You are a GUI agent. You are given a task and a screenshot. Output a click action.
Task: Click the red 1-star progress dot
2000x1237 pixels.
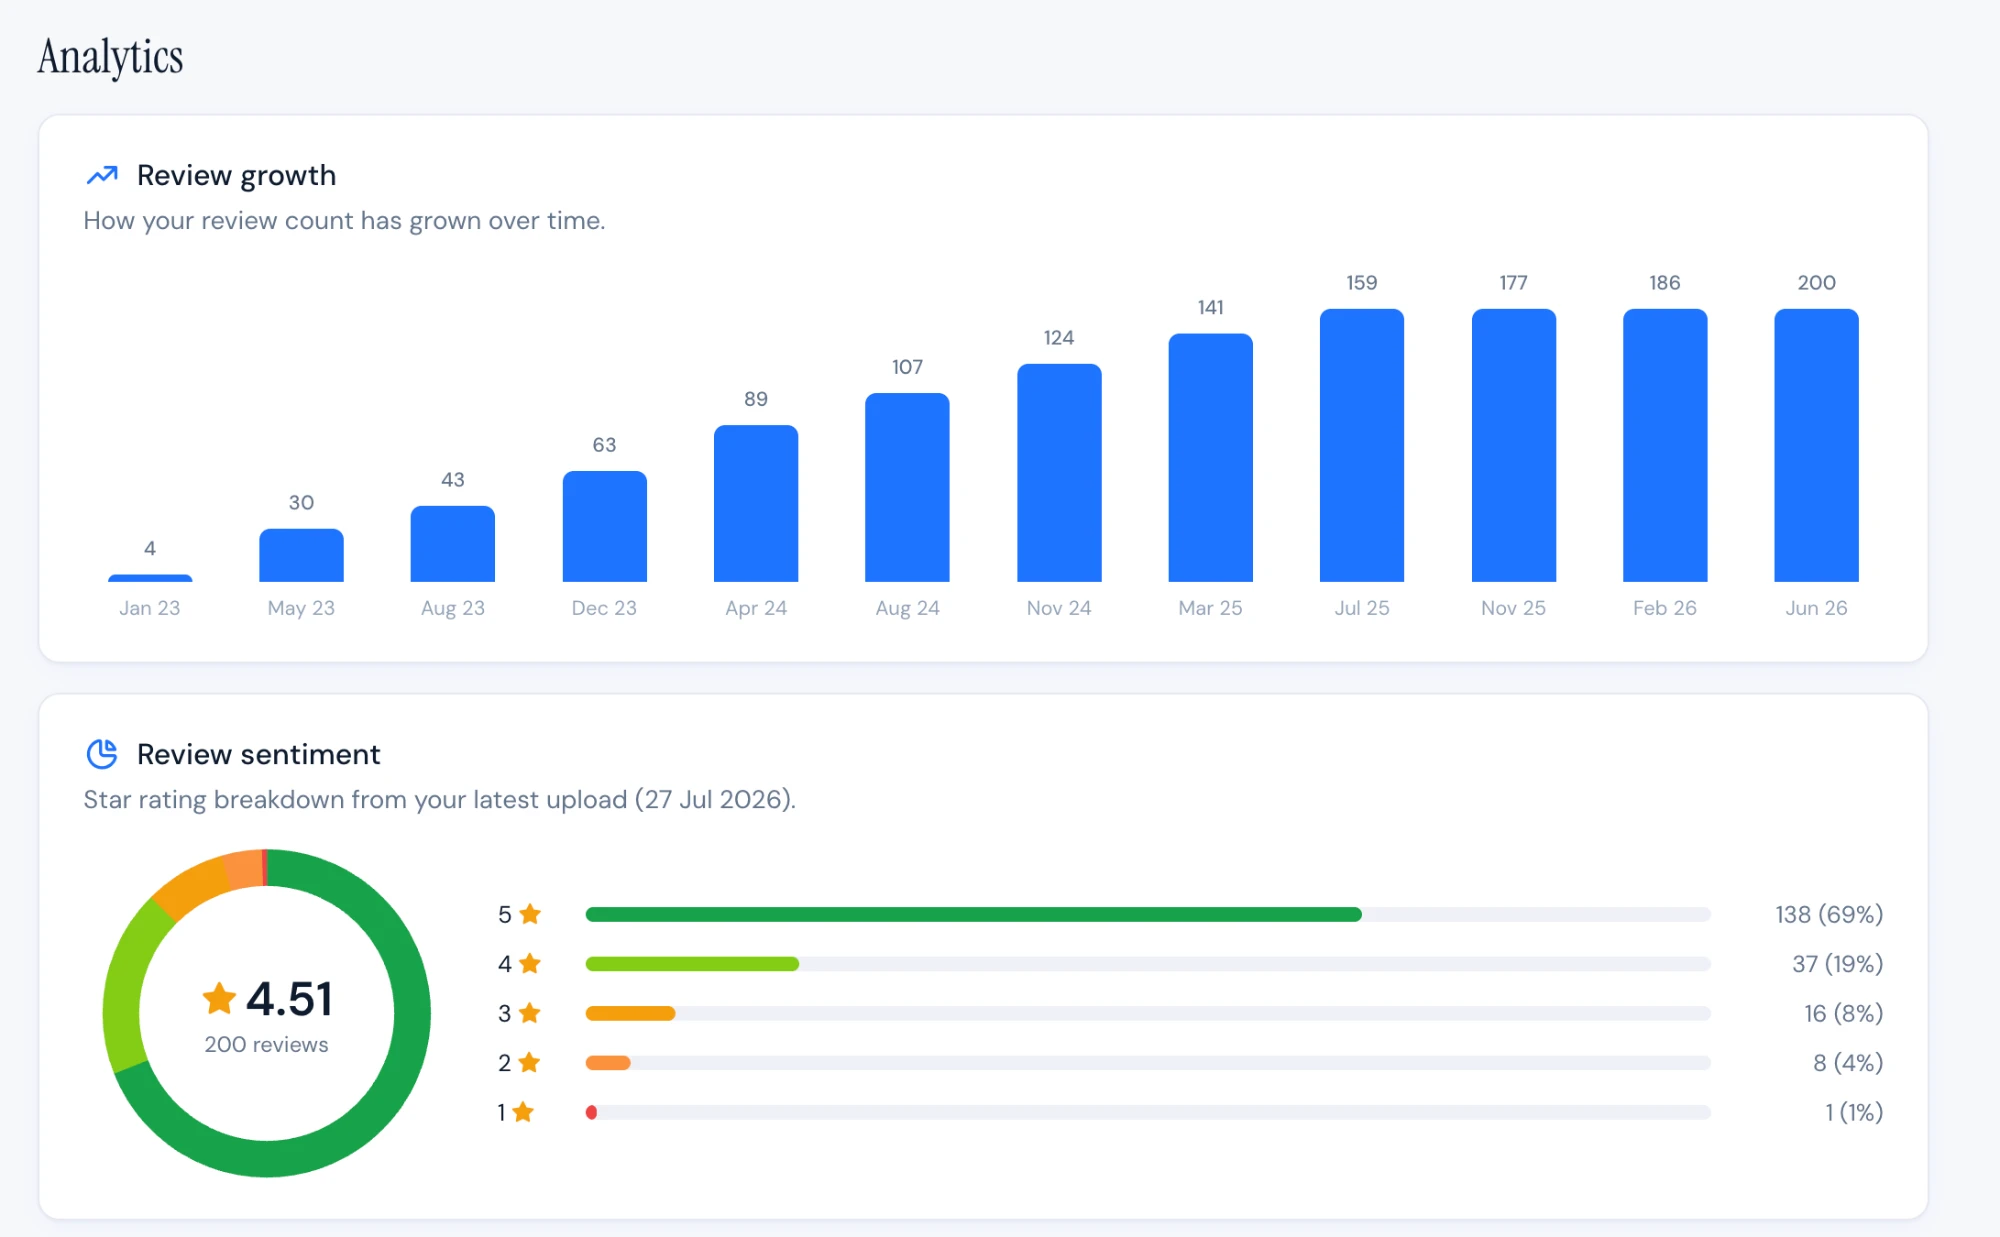point(592,1112)
